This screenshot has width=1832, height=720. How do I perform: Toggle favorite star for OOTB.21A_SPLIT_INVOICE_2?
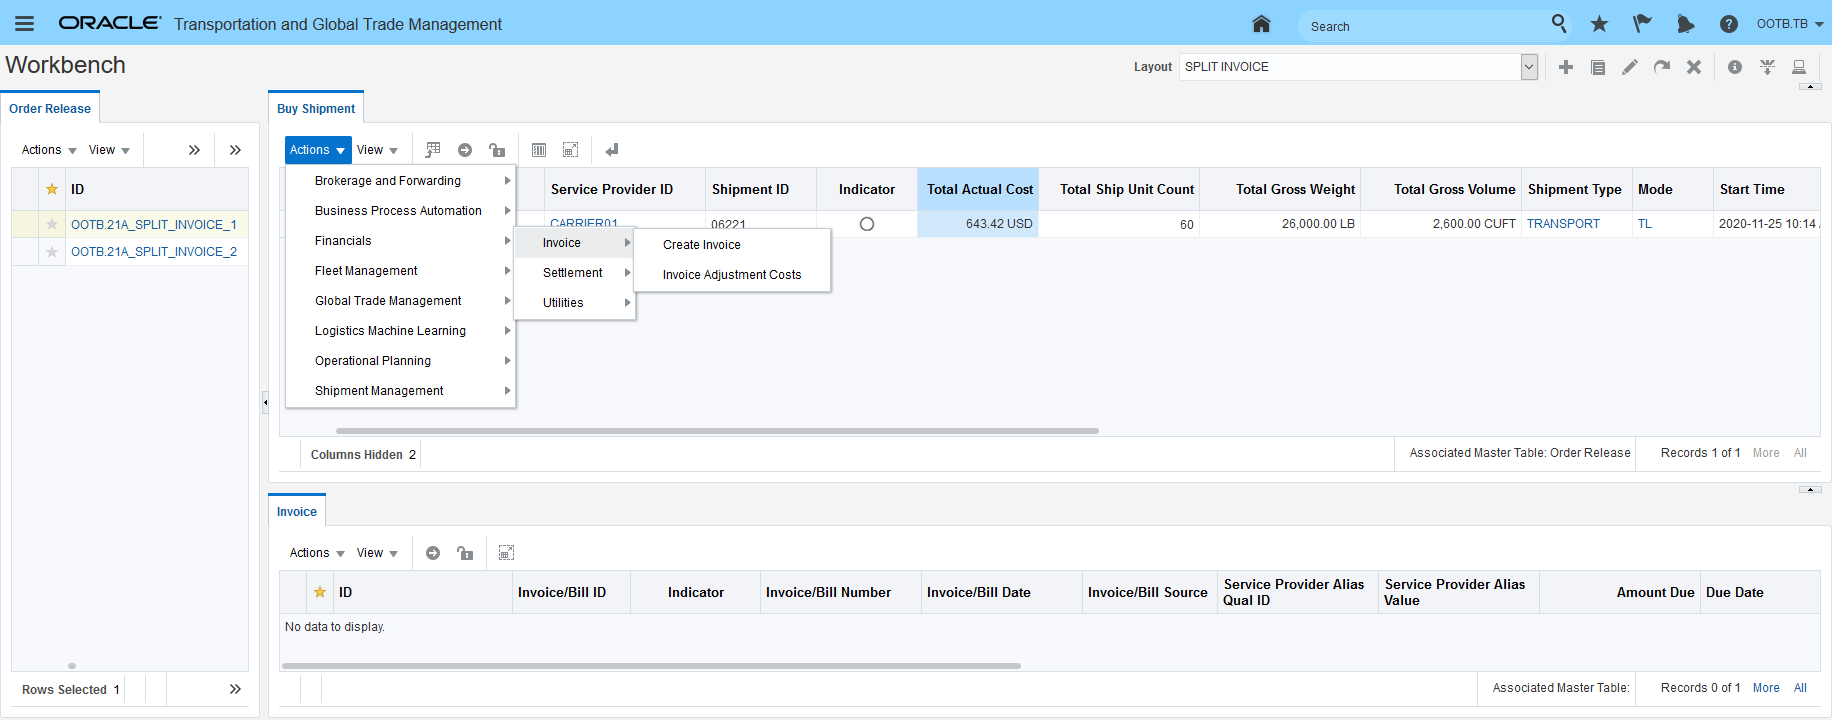click(x=52, y=251)
